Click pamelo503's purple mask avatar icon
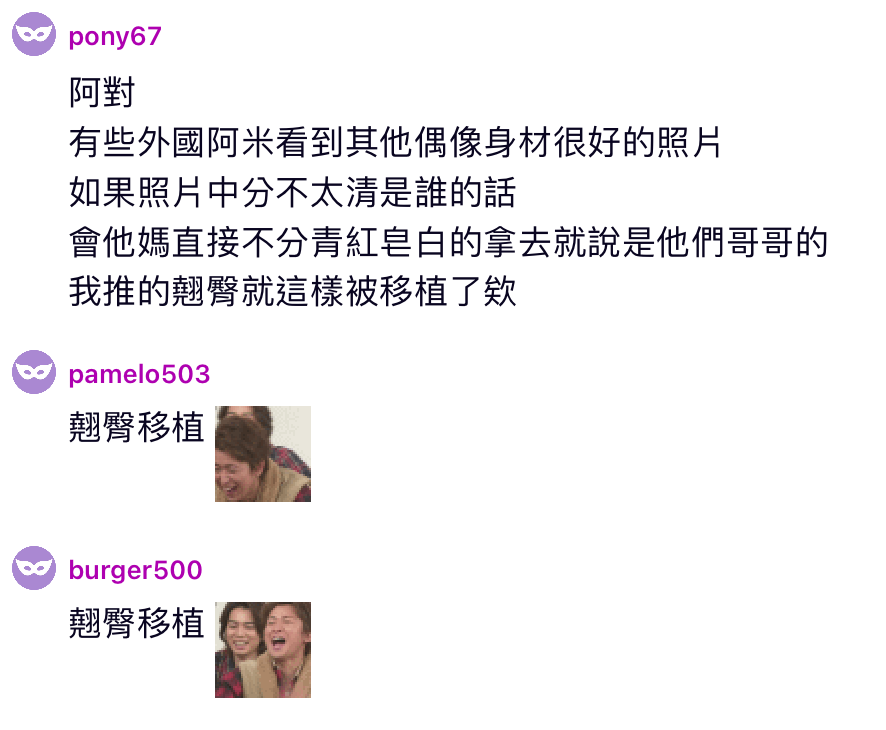 coord(34,372)
